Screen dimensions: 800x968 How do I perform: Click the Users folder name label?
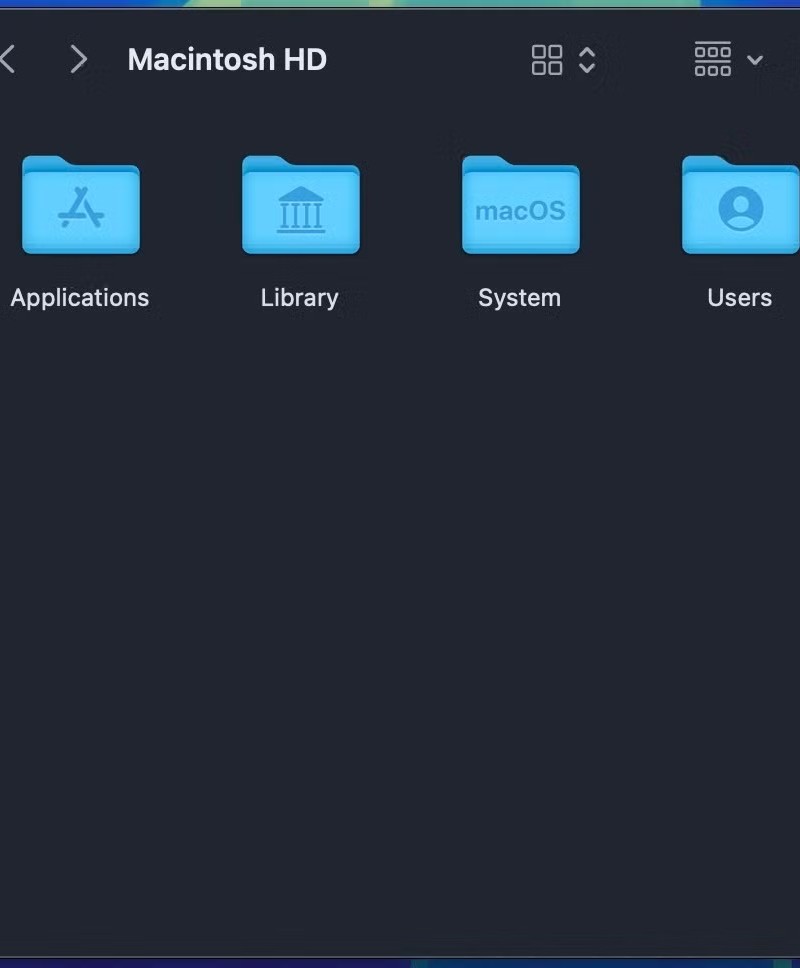tap(739, 297)
